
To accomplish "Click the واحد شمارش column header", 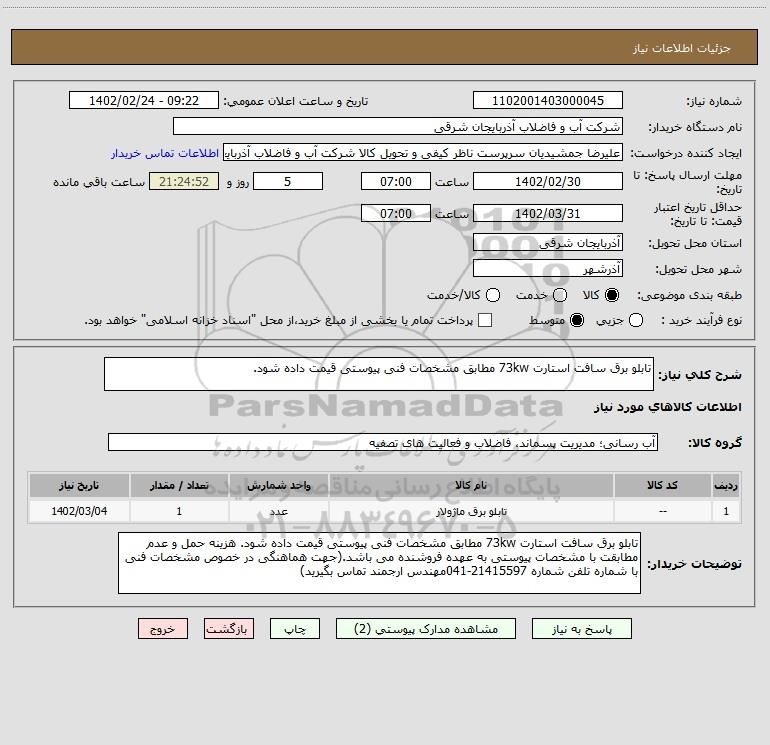I will [x=278, y=485].
